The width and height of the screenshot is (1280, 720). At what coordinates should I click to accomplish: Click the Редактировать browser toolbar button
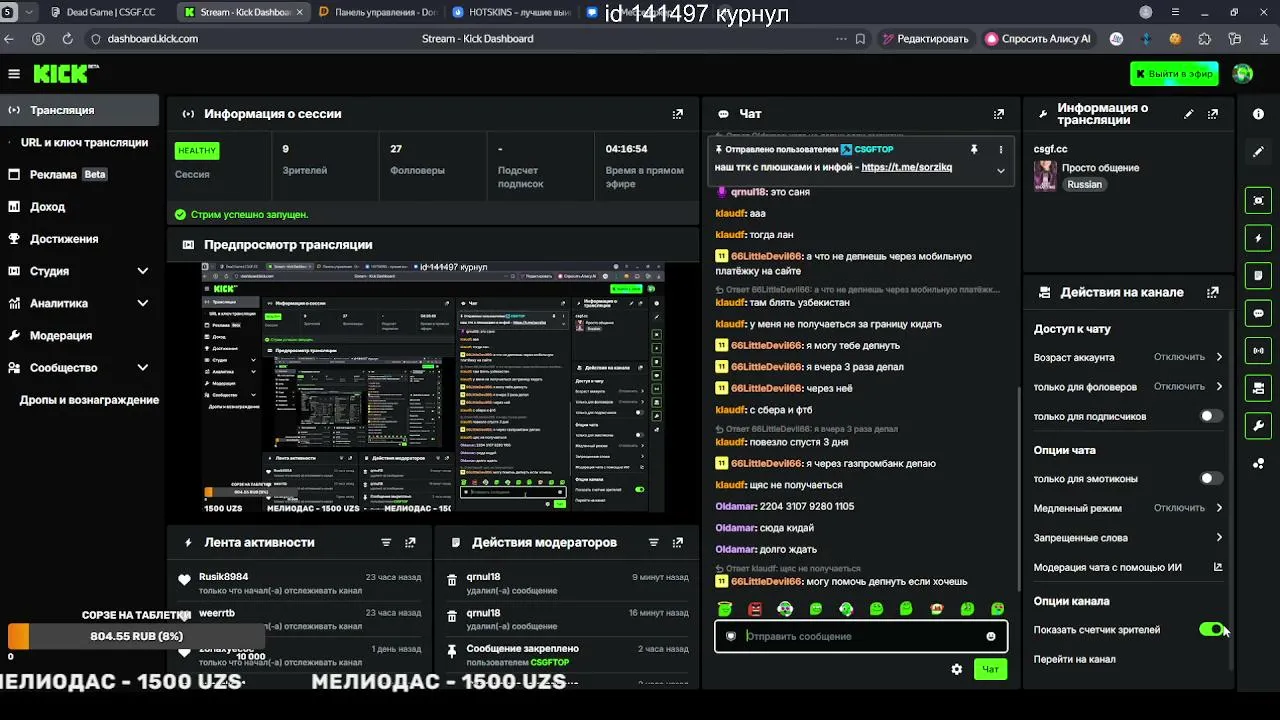click(x=925, y=39)
